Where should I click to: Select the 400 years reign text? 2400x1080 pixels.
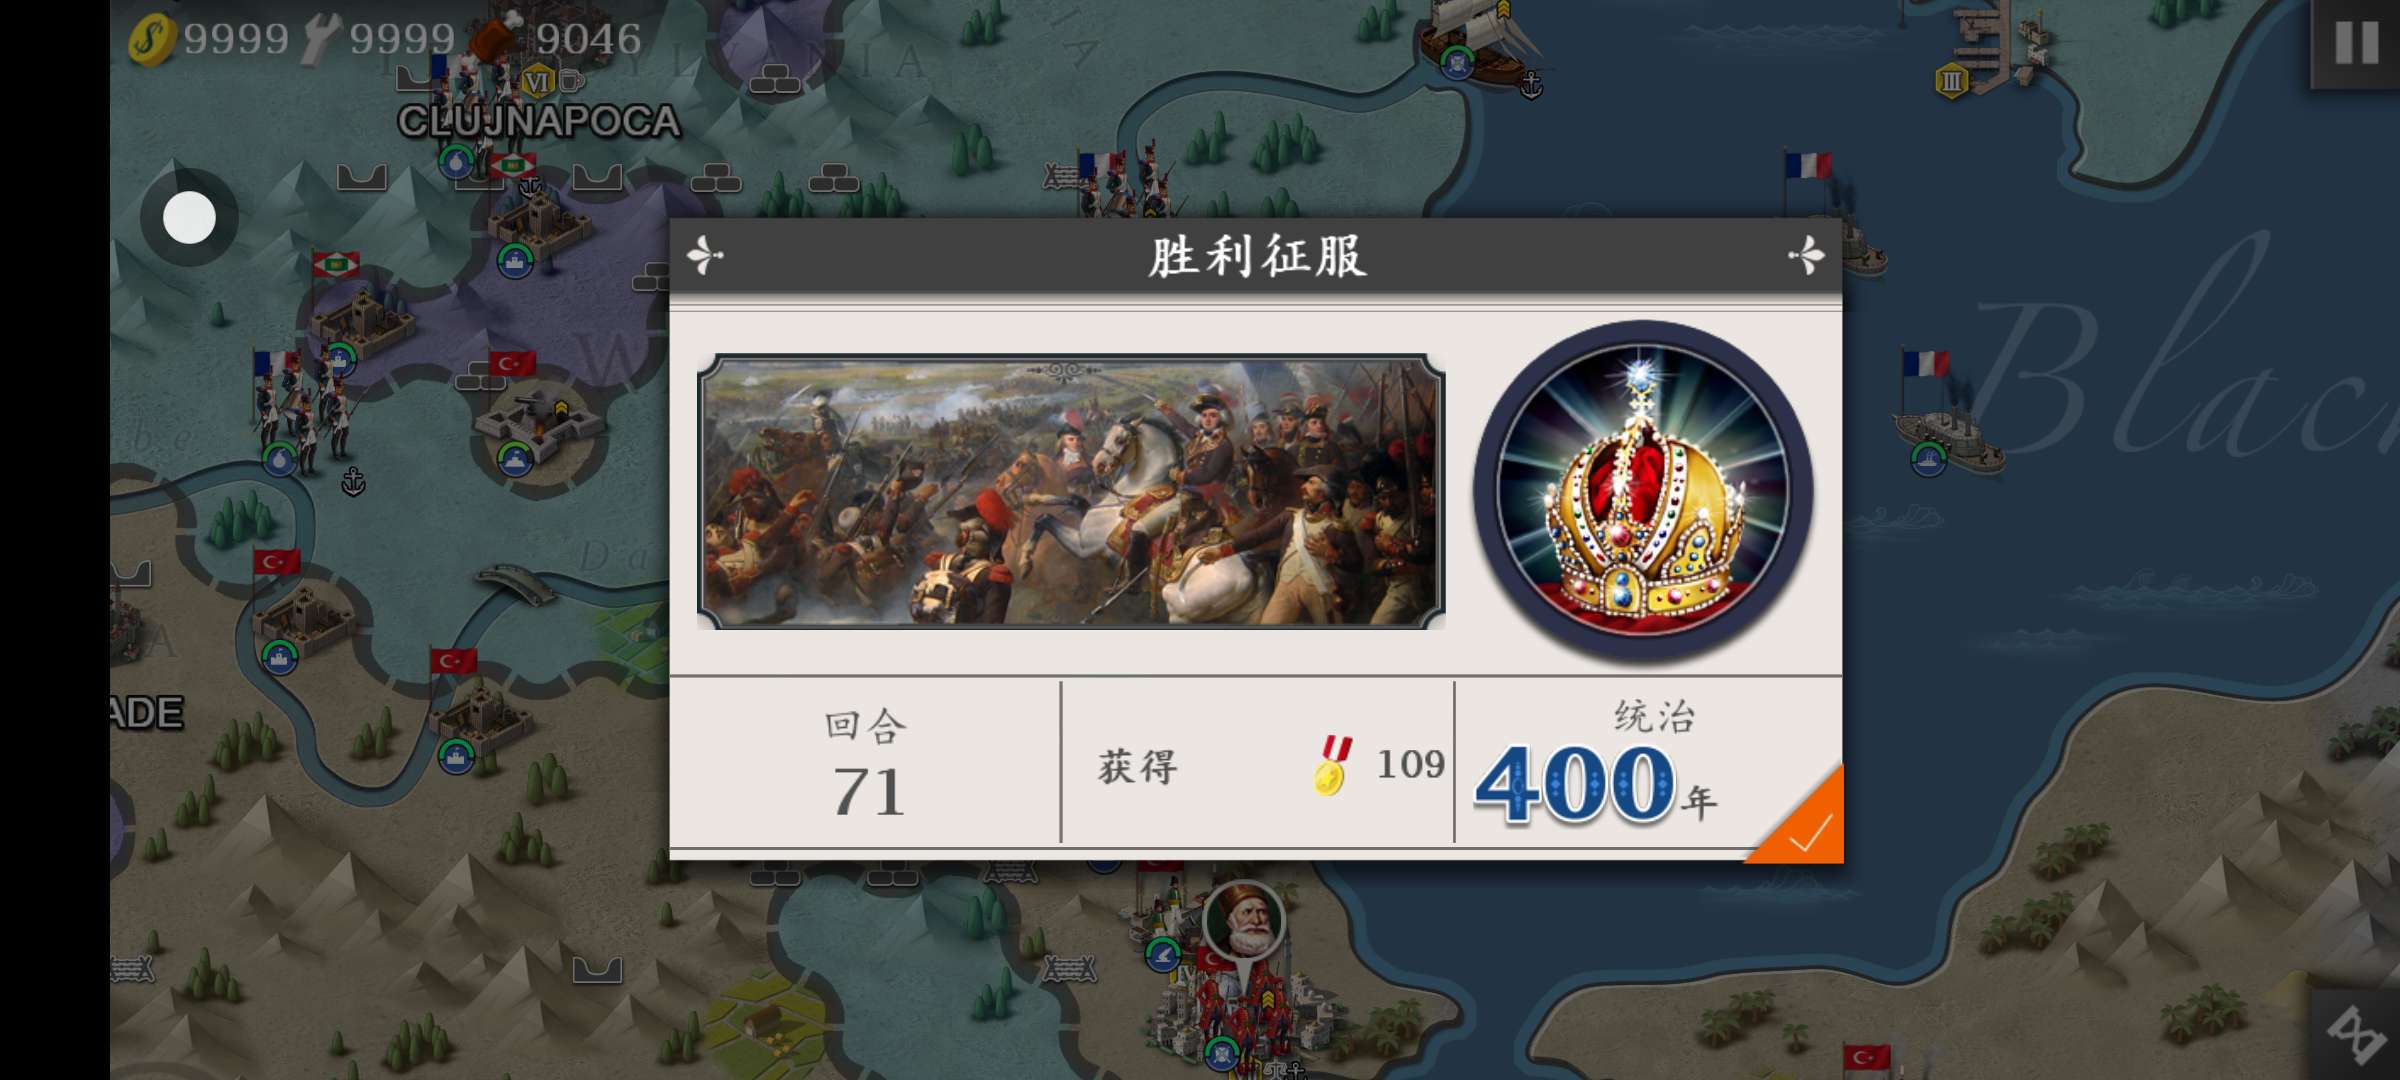pyautogui.click(x=1596, y=785)
